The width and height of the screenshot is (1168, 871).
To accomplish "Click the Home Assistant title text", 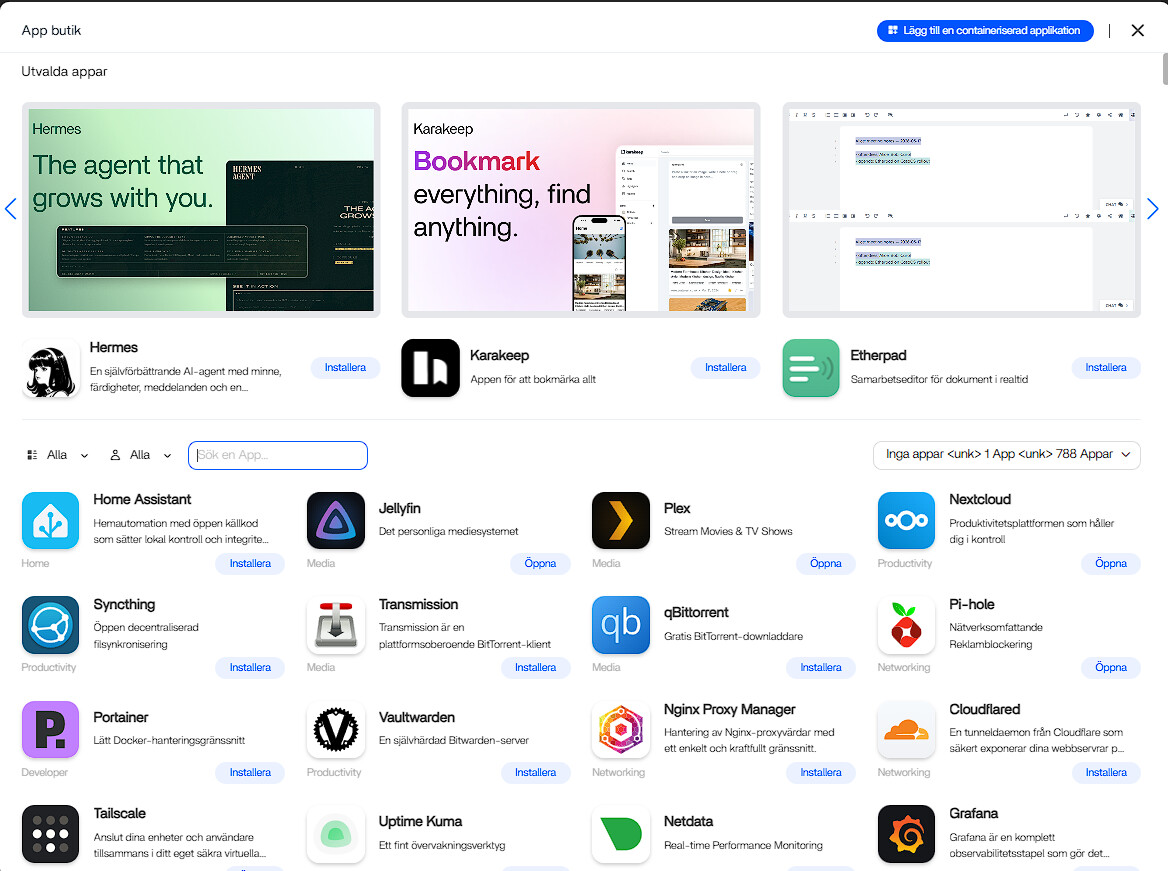I will coord(142,499).
